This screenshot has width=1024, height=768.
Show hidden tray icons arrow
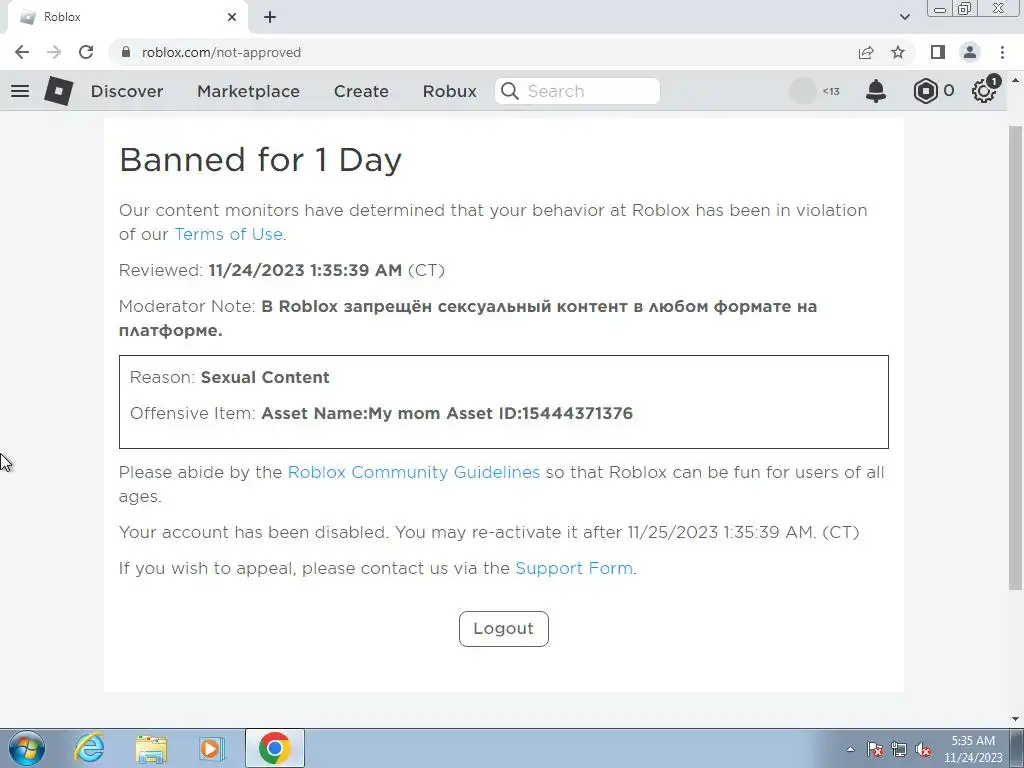[x=850, y=749]
